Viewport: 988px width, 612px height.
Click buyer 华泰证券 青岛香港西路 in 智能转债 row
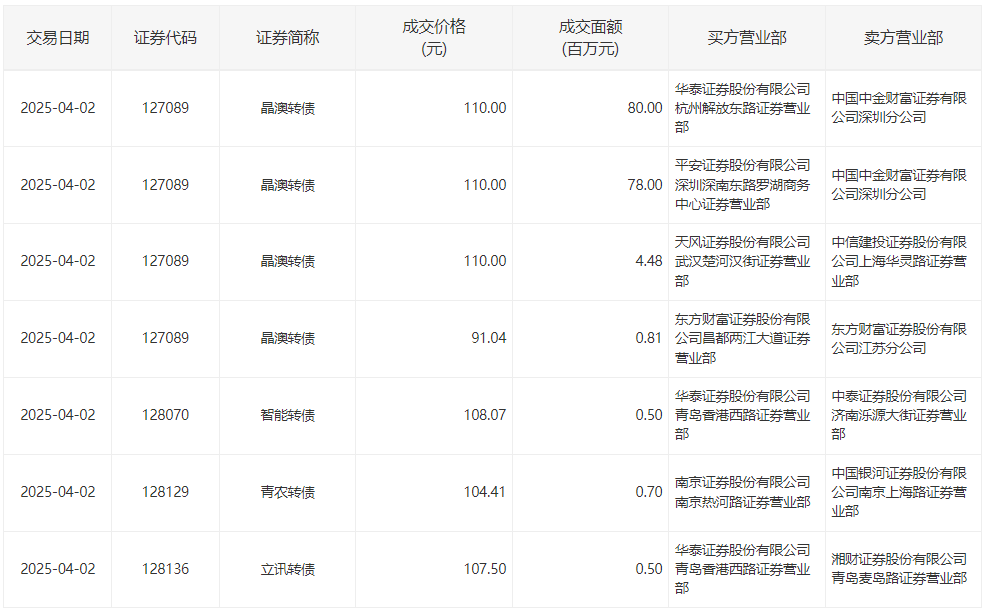[742, 415]
